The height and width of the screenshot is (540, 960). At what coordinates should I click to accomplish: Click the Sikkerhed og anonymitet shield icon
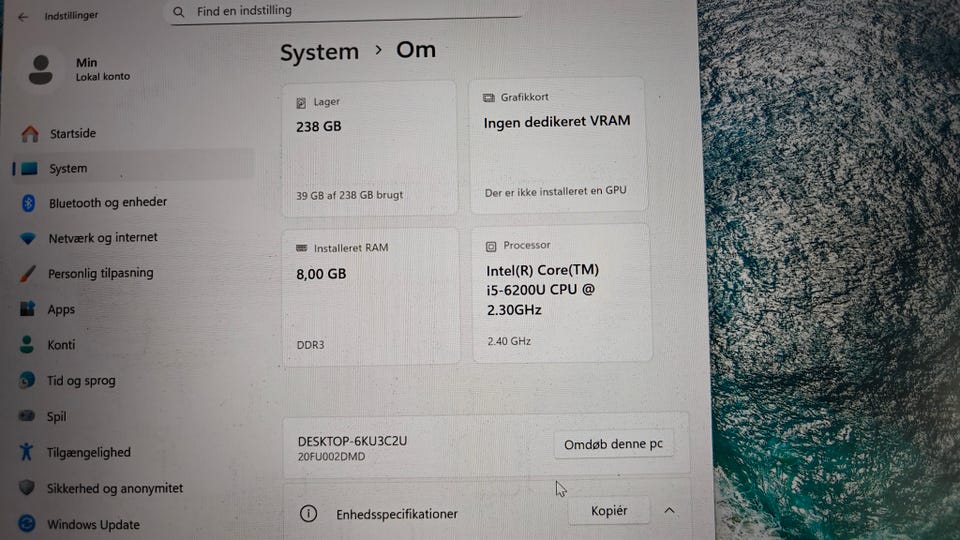(26, 487)
